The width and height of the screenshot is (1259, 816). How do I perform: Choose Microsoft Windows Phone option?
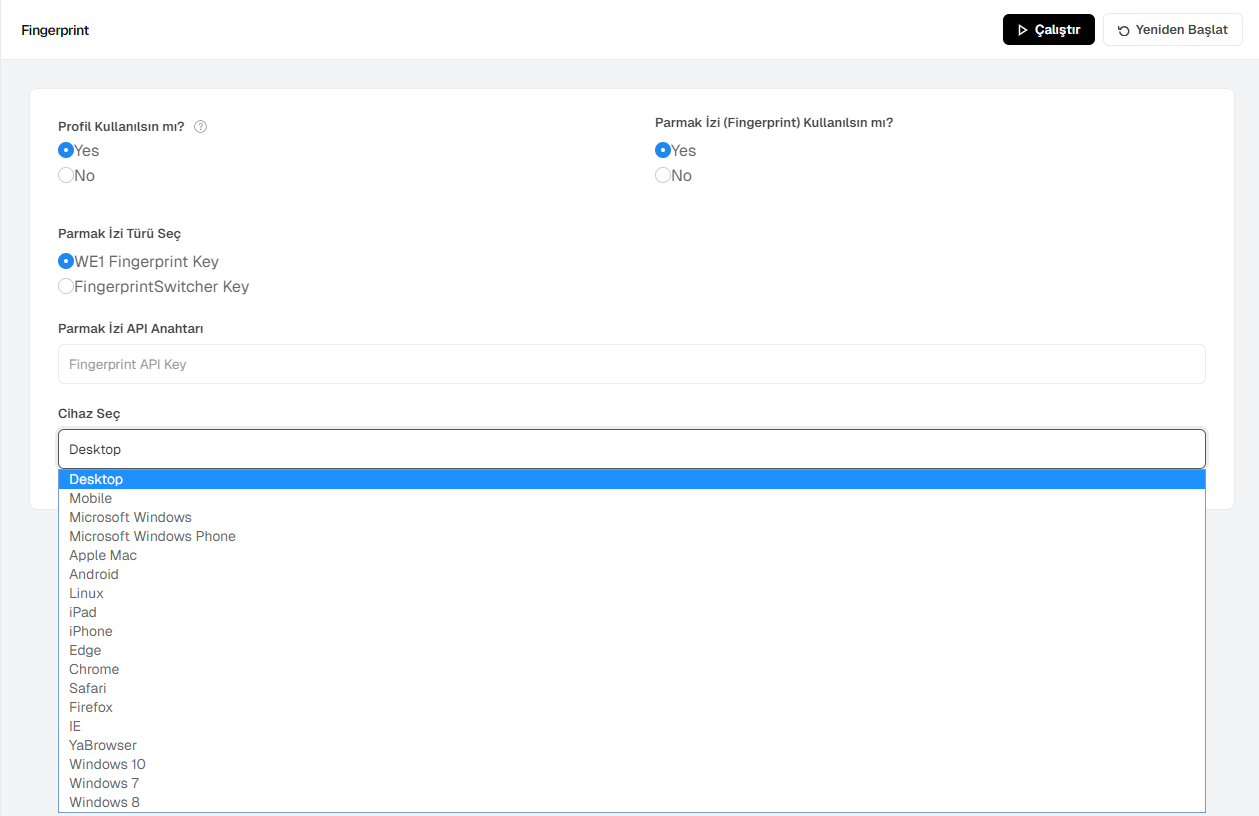[632, 536]
